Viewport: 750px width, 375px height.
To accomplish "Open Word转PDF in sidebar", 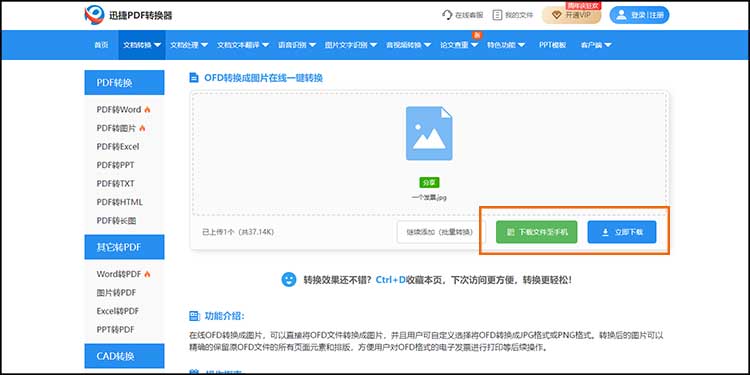I will pyautogui.click(x=119, y=274).
